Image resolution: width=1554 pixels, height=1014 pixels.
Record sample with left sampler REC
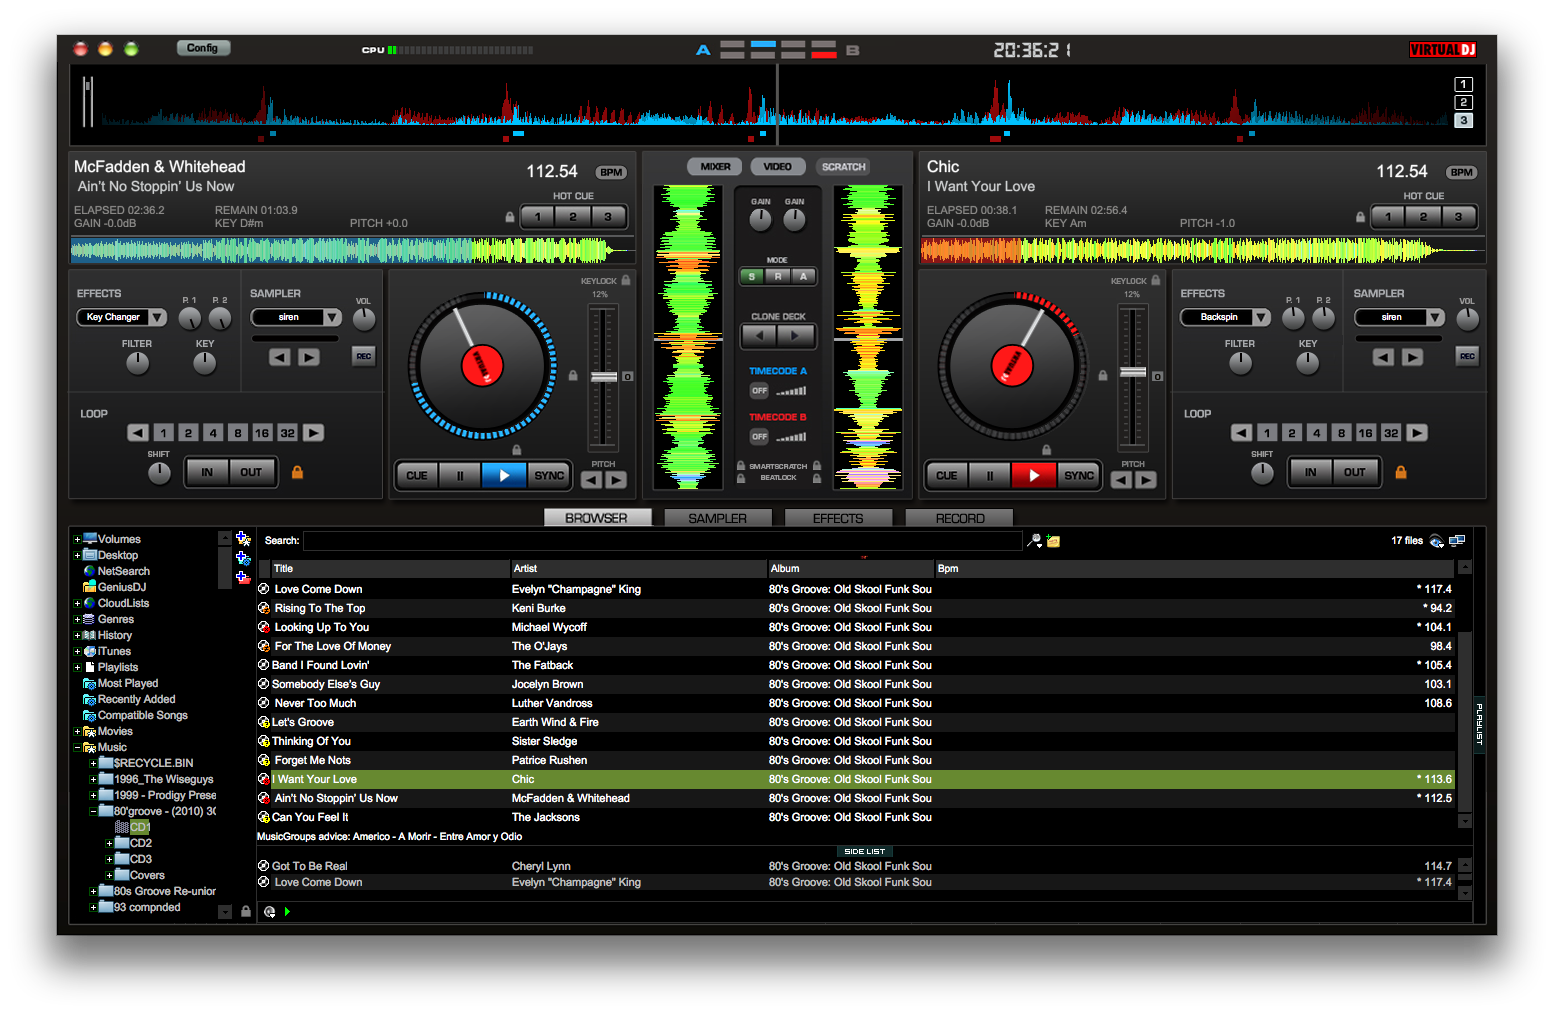pos(364,356)
